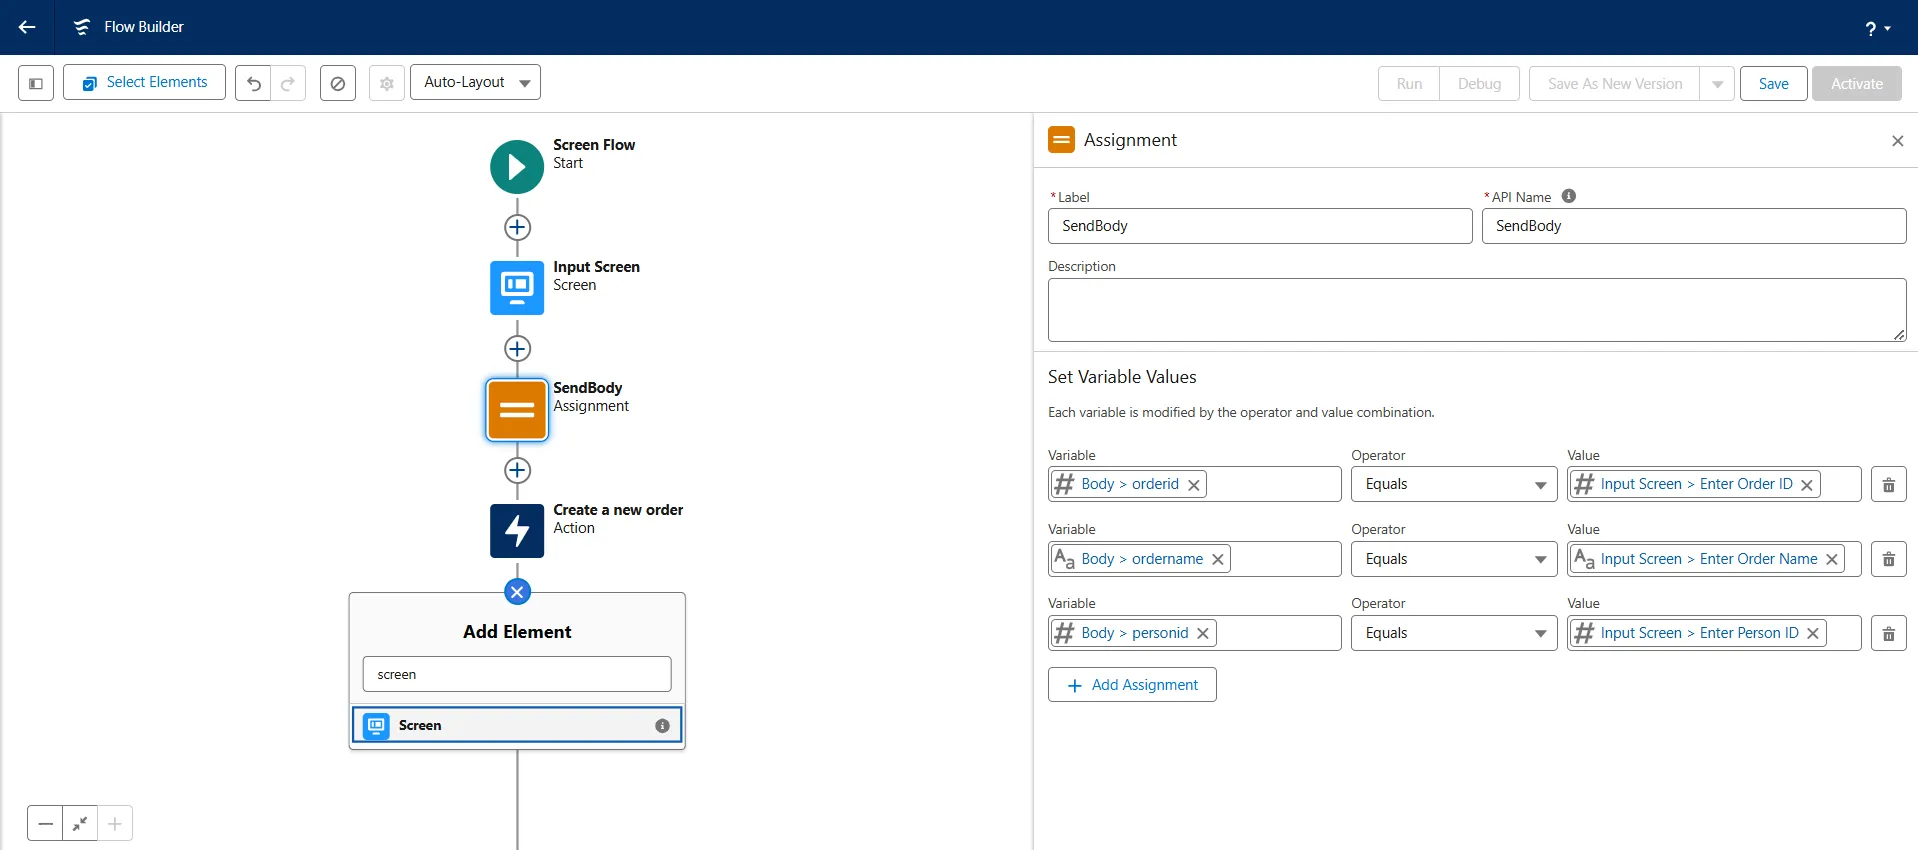Viewport: 1918px width, 850px height.
Task: Click the Add Assignment button
Action: 1132,685
